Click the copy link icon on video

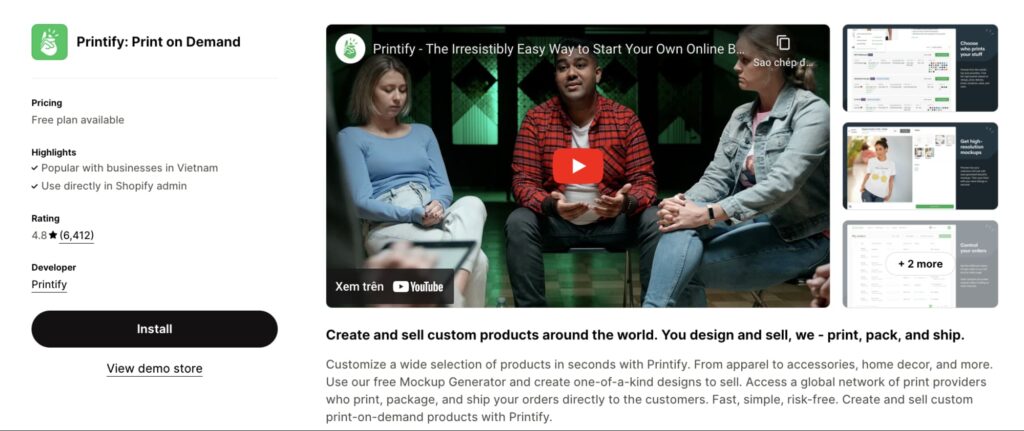(x=783, y=42)
